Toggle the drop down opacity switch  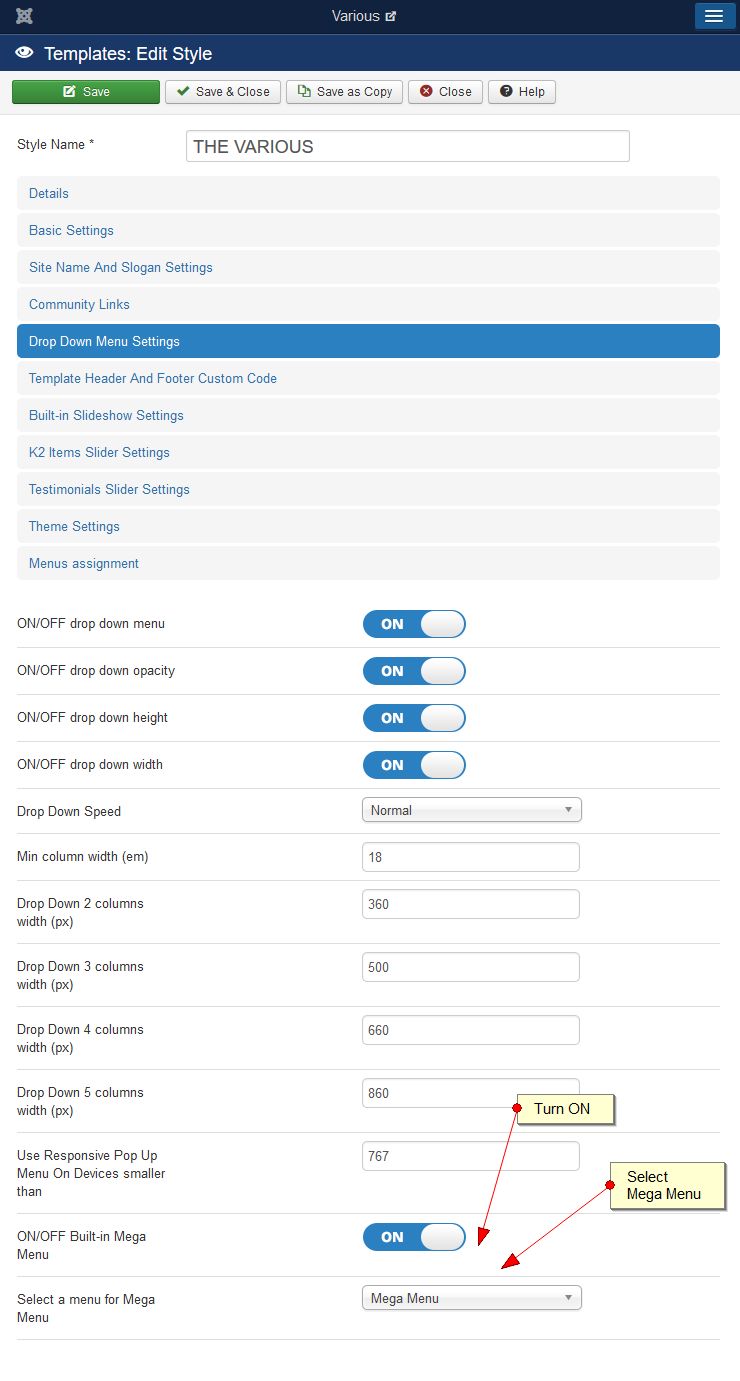(414, 671)
